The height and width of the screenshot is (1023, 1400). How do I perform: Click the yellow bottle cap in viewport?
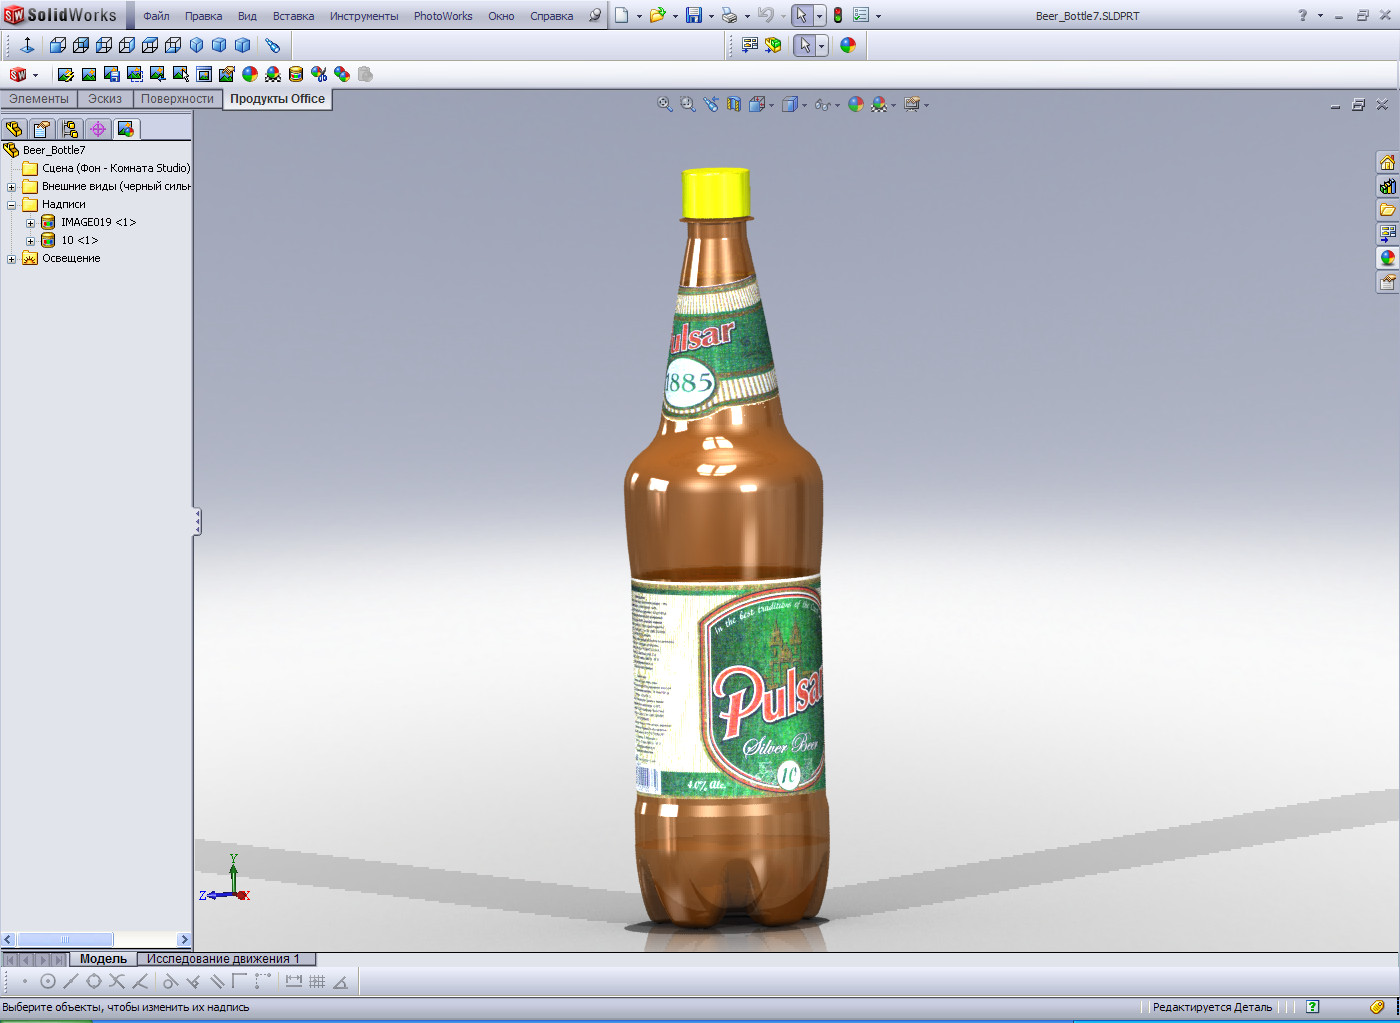(716, 193)
